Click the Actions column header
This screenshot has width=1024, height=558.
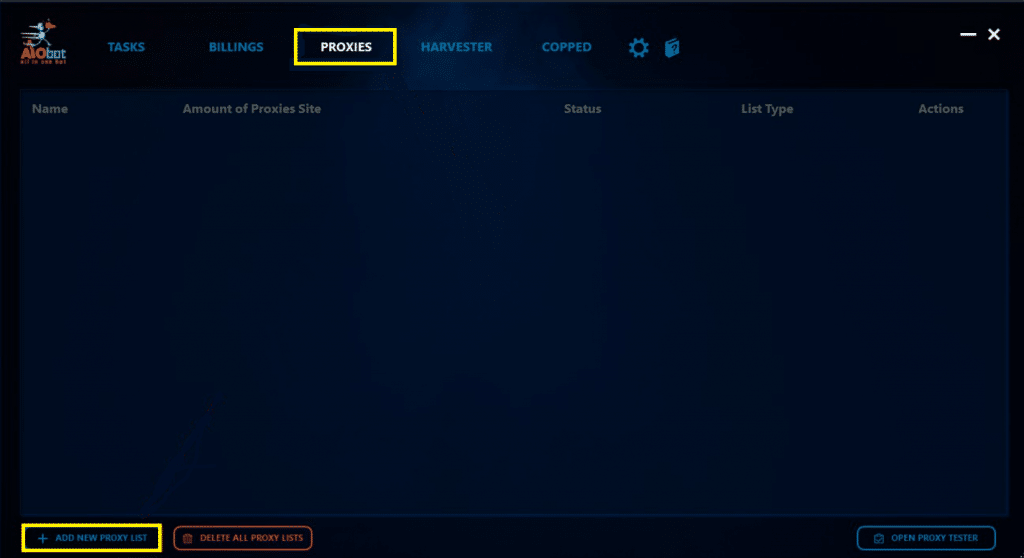(940, 109)
